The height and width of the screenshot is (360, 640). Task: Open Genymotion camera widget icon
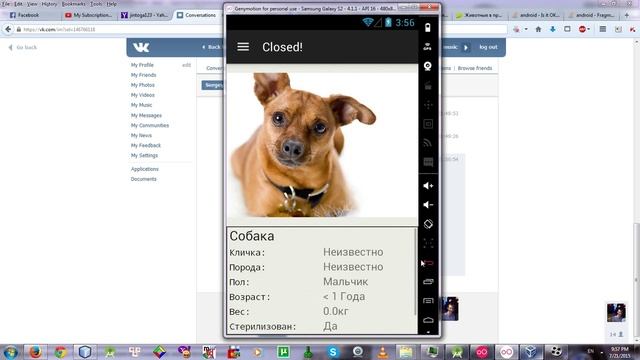click(427, 66)
